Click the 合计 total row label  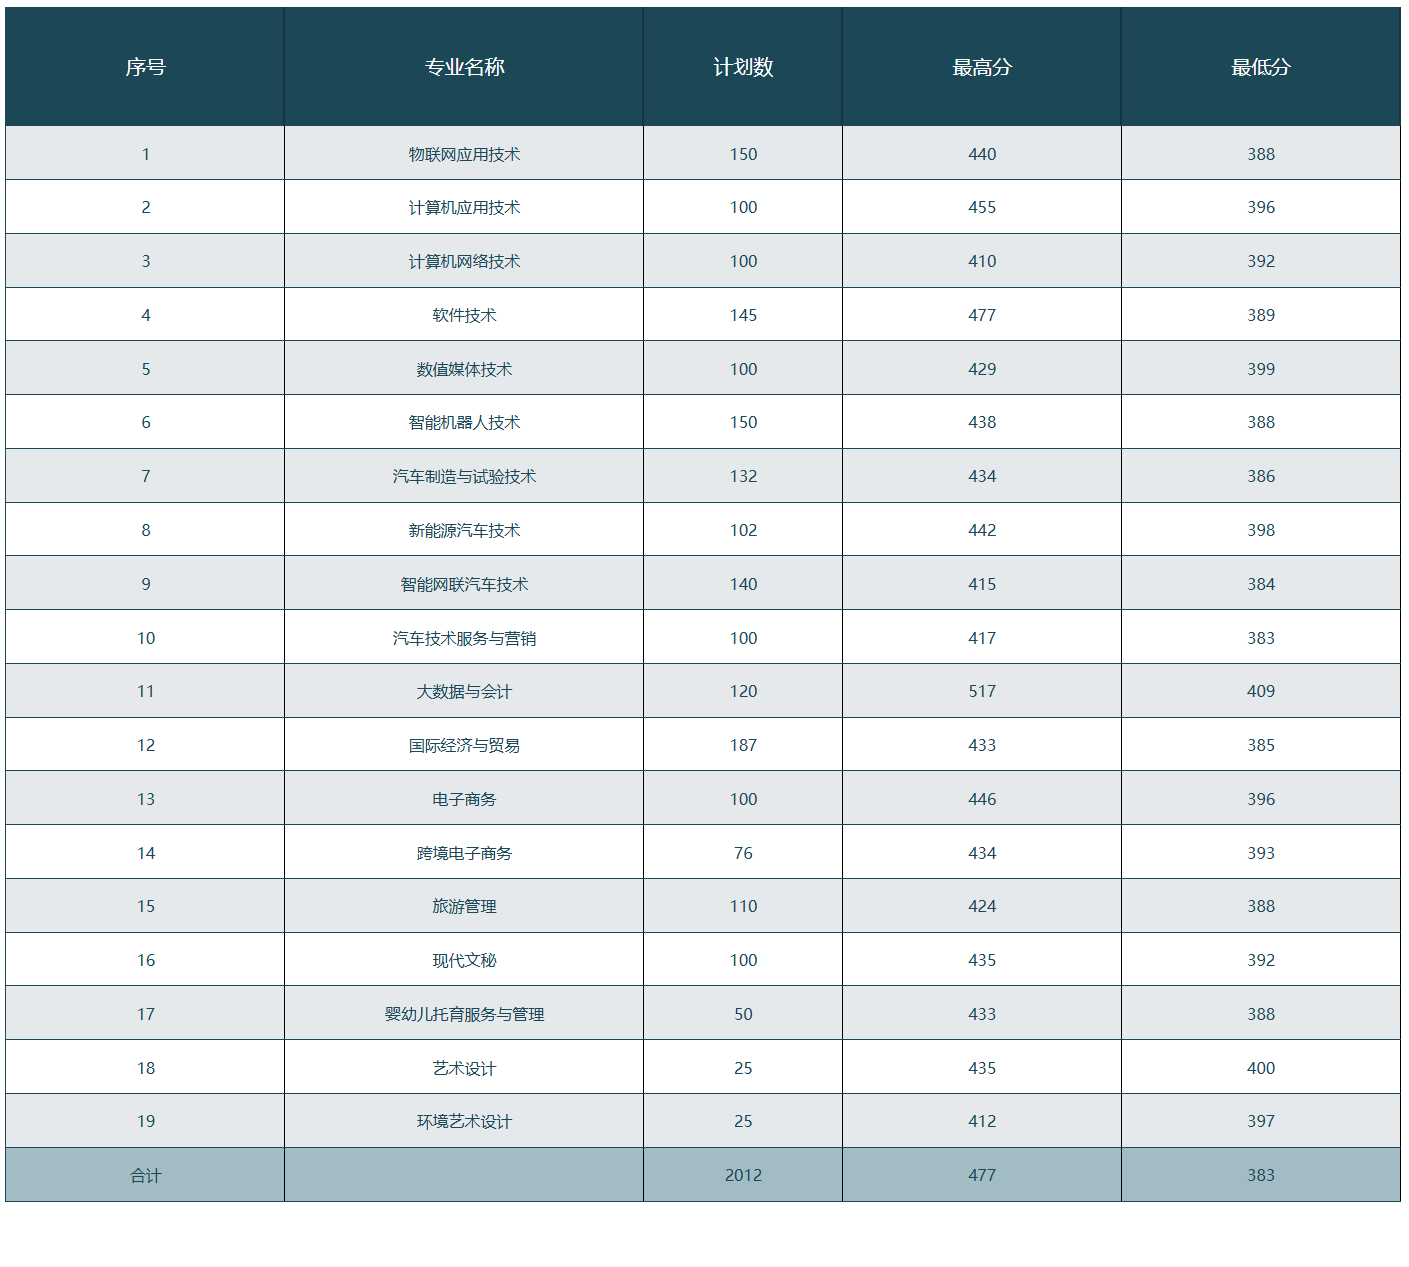pyautogui.click(x=145, y=1175)
